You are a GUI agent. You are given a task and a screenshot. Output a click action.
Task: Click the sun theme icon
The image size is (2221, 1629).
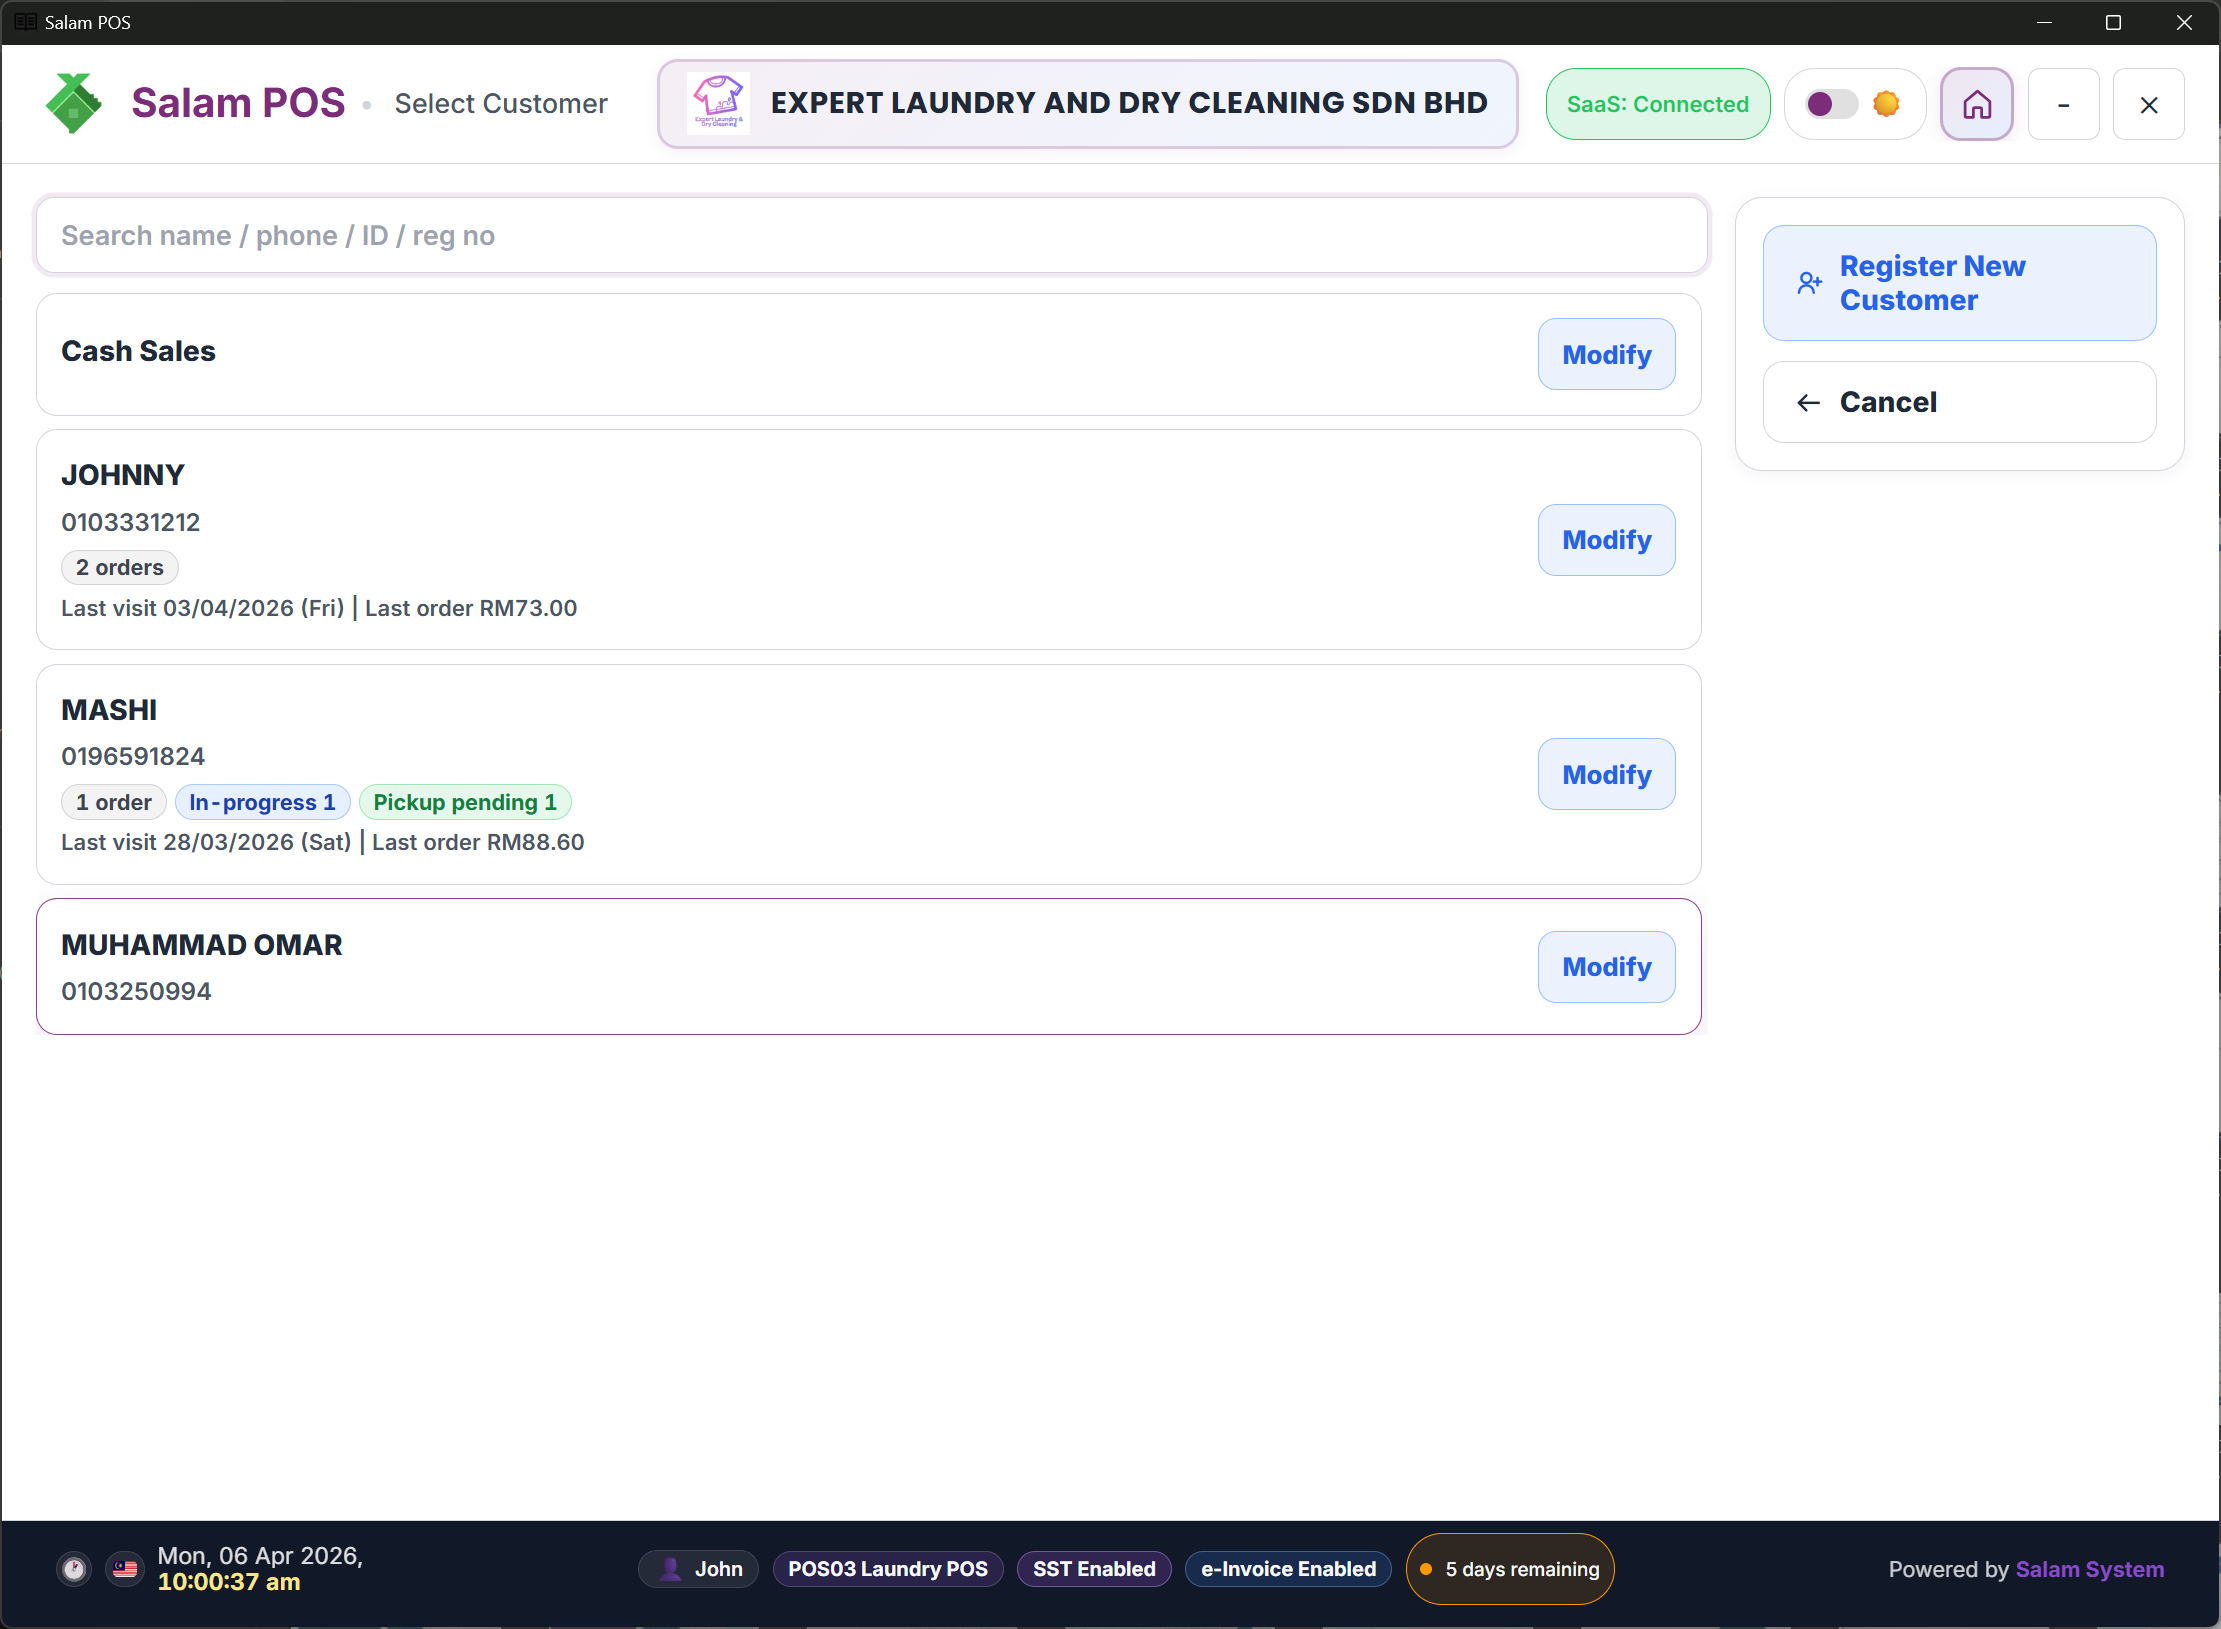1886,104
